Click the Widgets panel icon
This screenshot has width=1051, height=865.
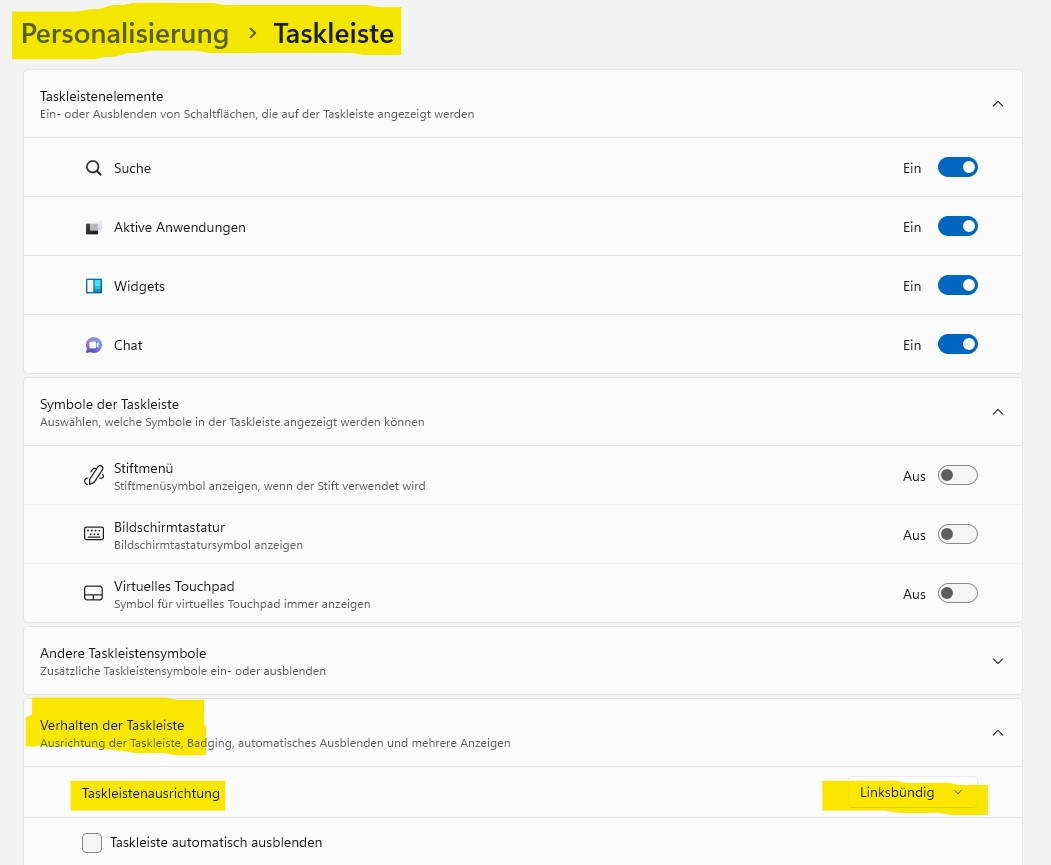click(x=93, y=285)
